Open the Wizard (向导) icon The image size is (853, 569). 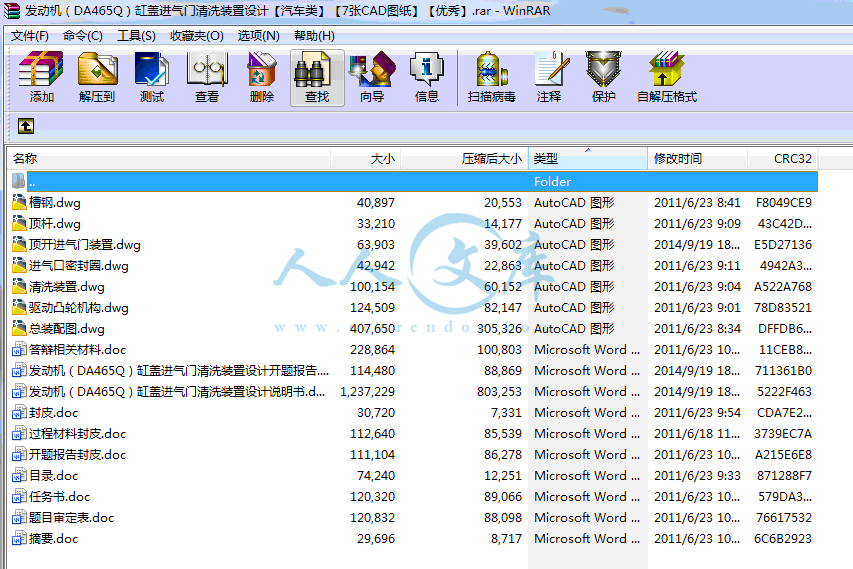372,69
